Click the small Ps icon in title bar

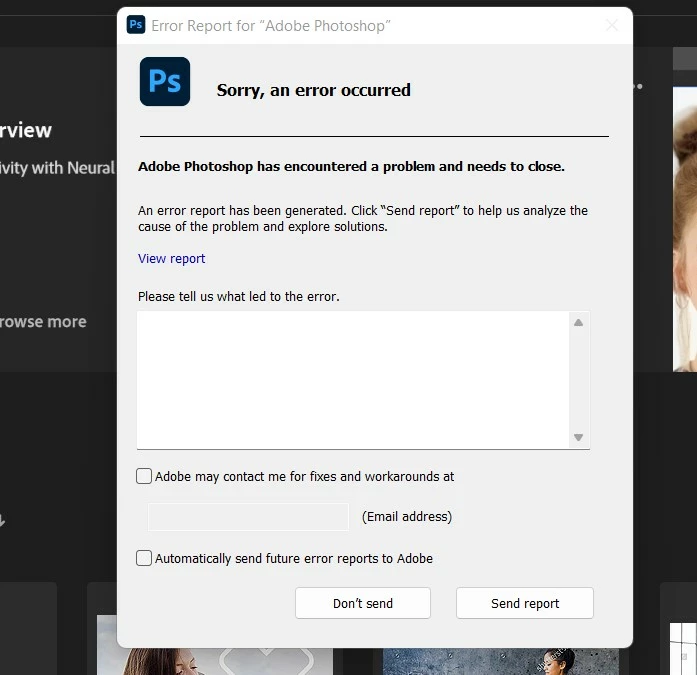136,24
